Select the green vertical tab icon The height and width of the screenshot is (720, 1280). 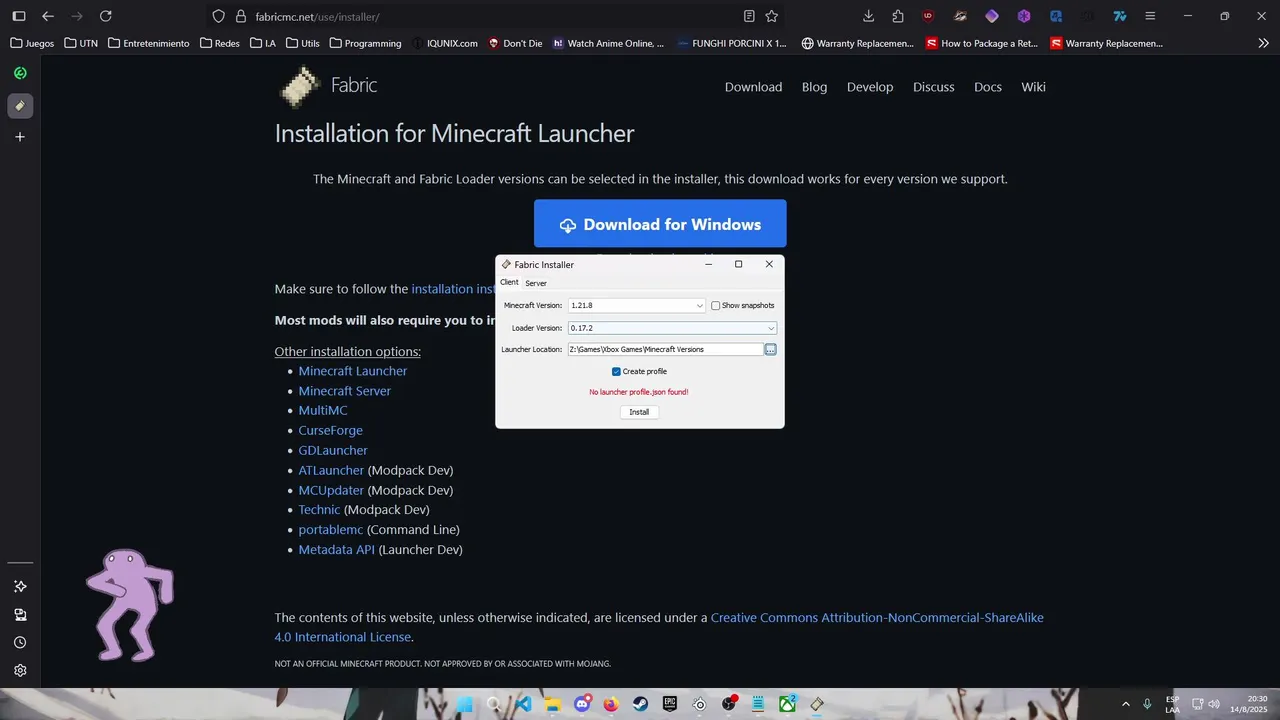tap(20, 73)
